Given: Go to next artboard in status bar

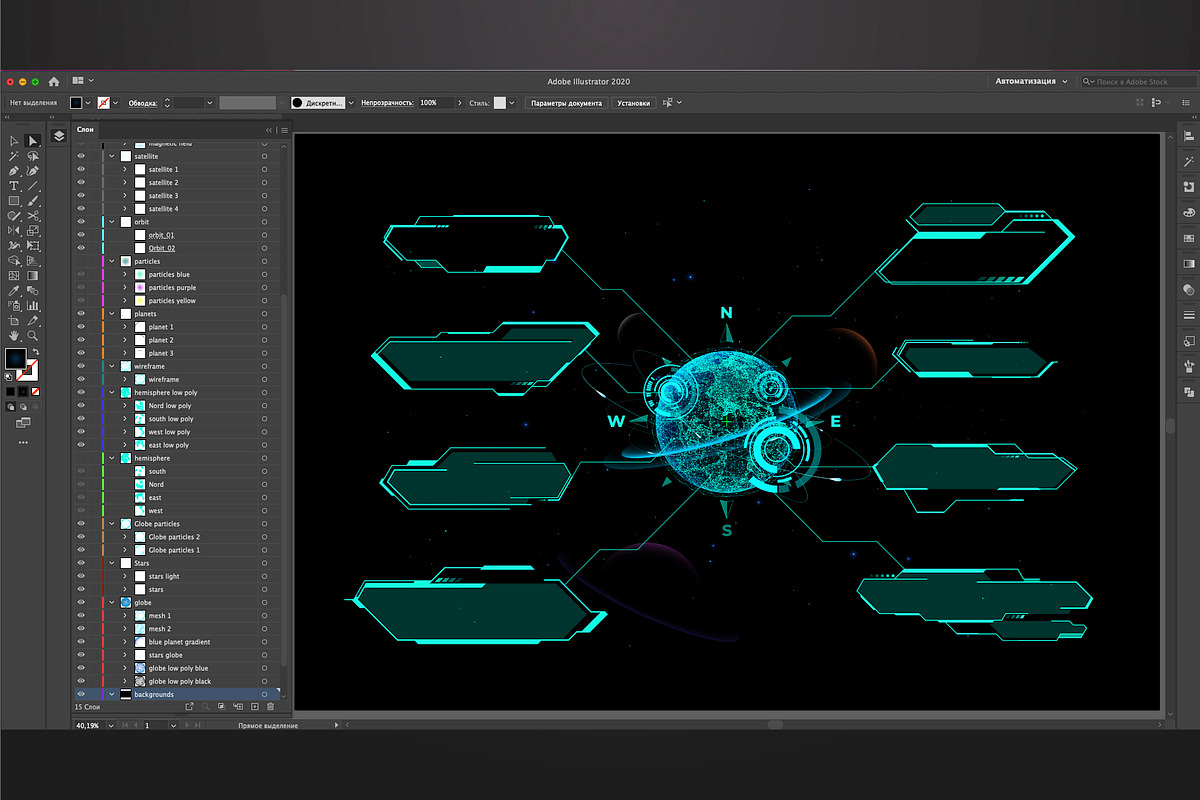Looking at the screenshot, I should tap(187, 725).
